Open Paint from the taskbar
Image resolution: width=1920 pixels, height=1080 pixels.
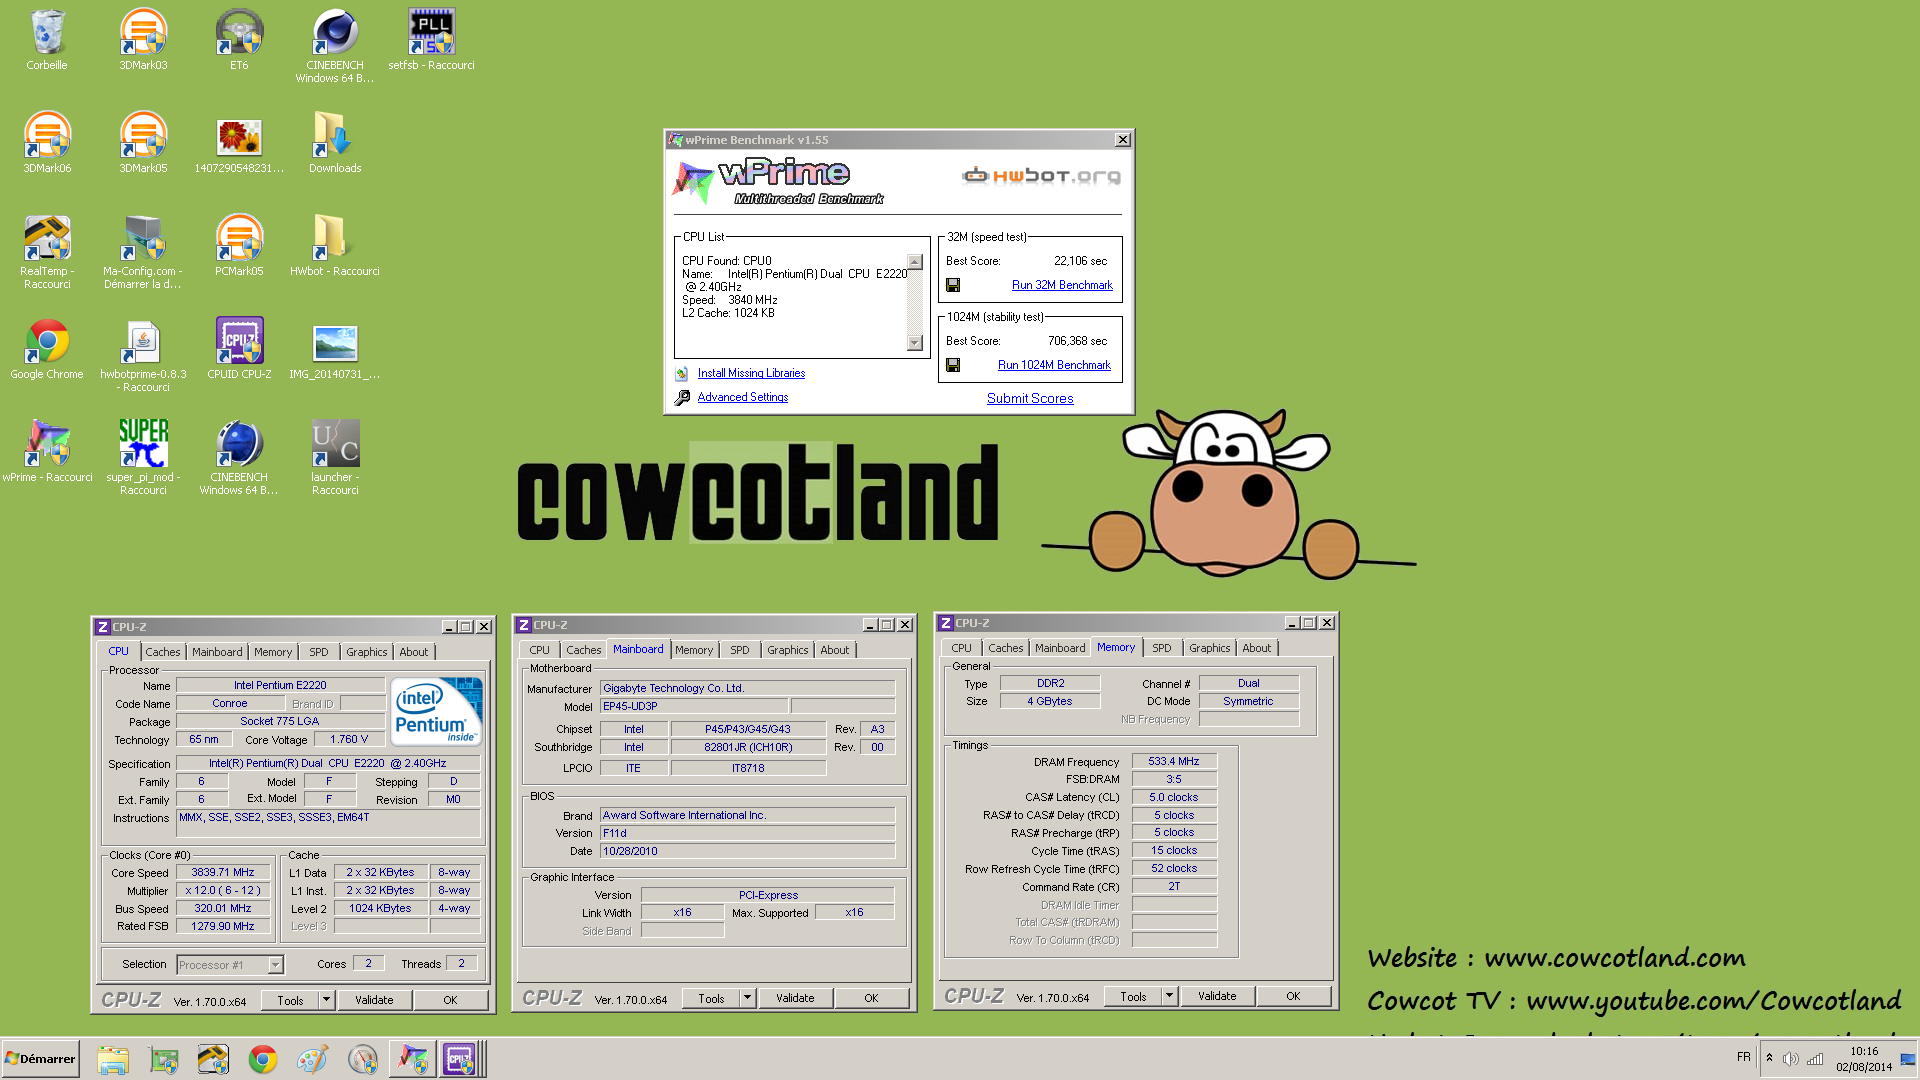click(x=313, y=1059)
